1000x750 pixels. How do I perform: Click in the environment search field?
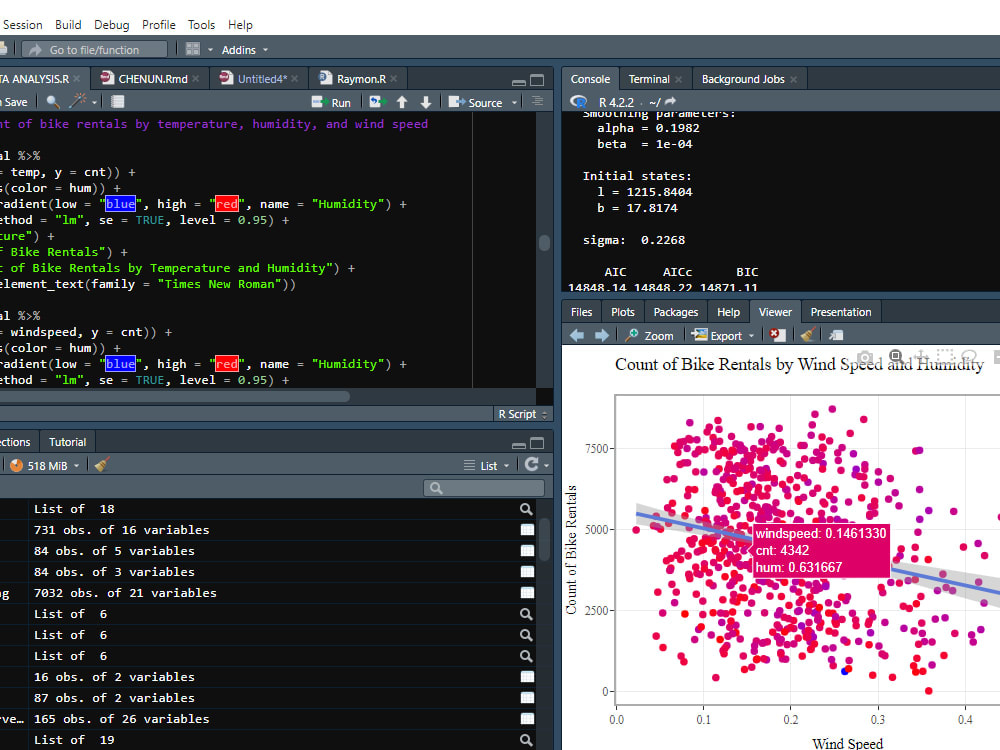pos(484,487)
